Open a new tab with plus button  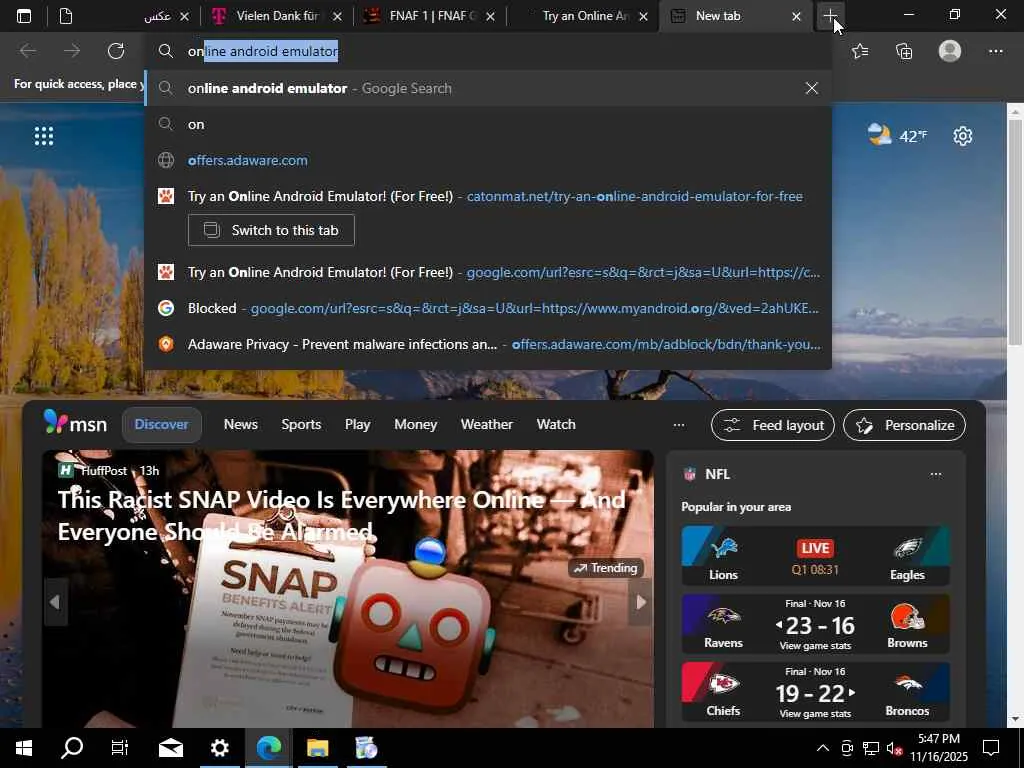(x=830, y=16)
